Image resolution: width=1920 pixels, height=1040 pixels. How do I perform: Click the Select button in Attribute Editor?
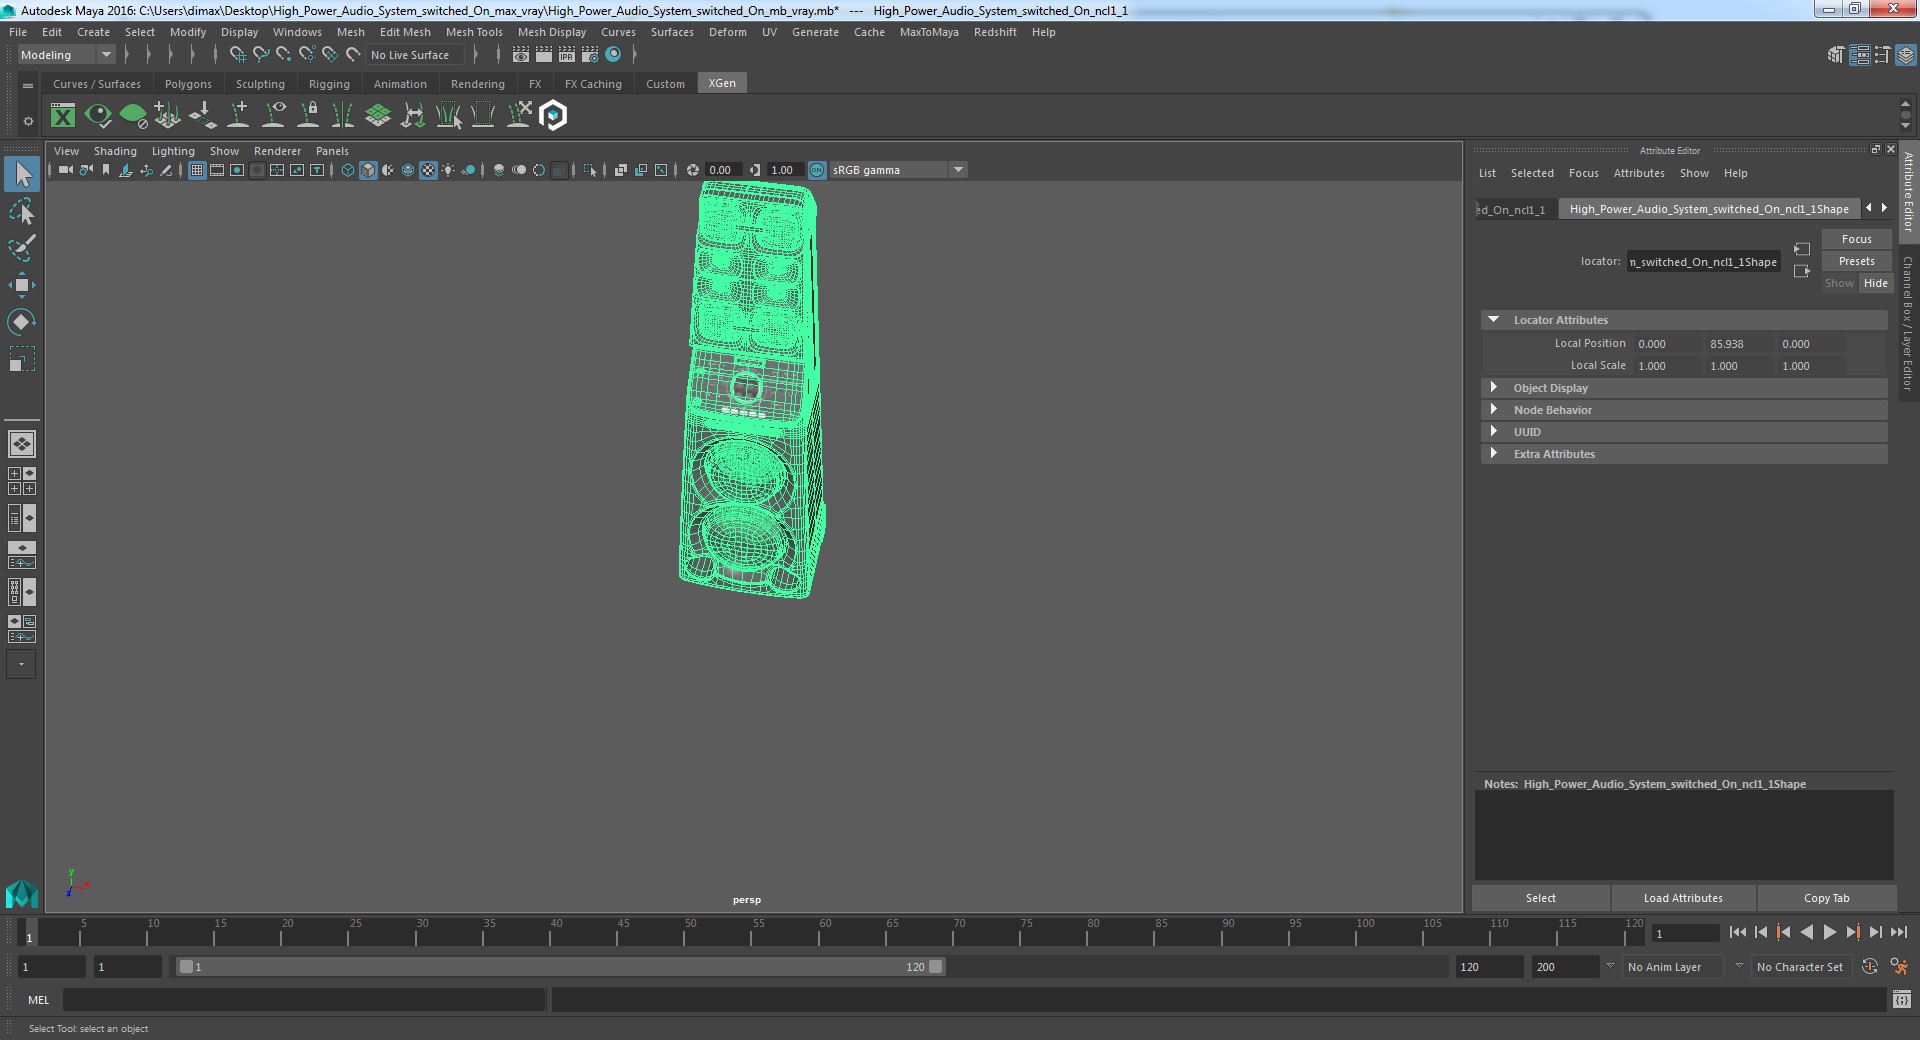click(1540, 898)
